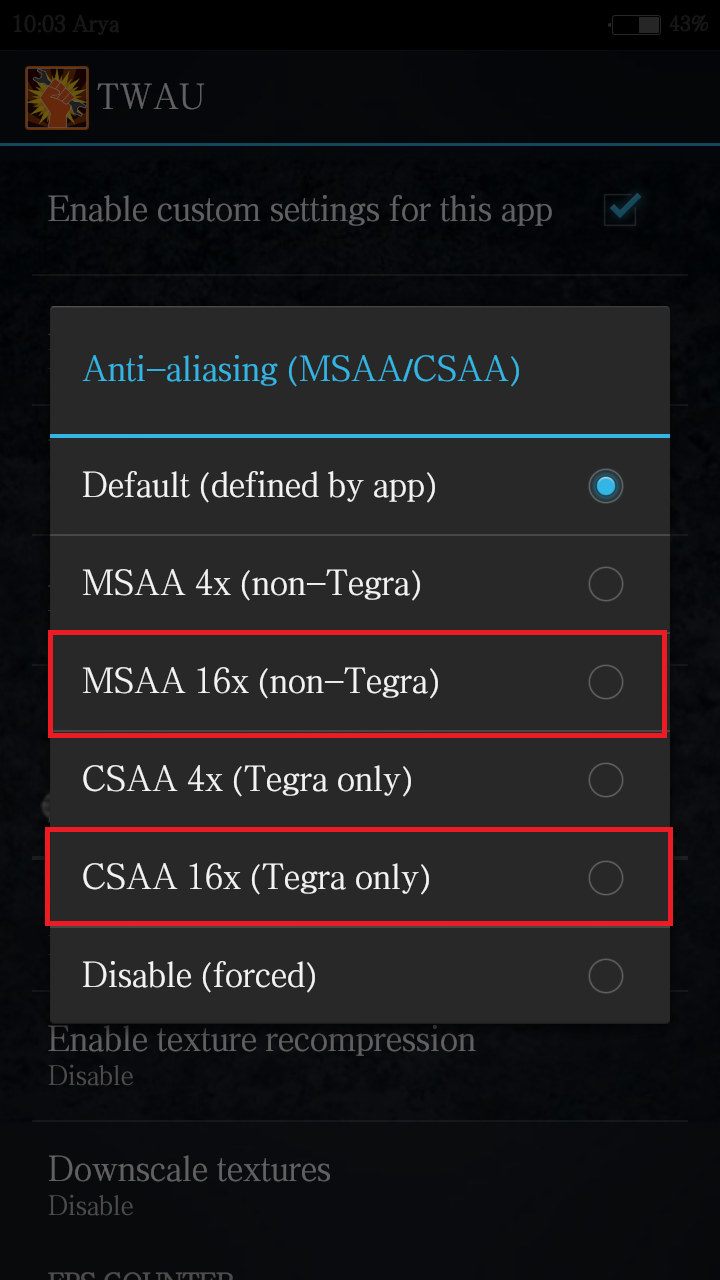Select the Disable (forced) radio button
Image resolution: width=720 pixels, height=1280 pixels.
(605, 976)
